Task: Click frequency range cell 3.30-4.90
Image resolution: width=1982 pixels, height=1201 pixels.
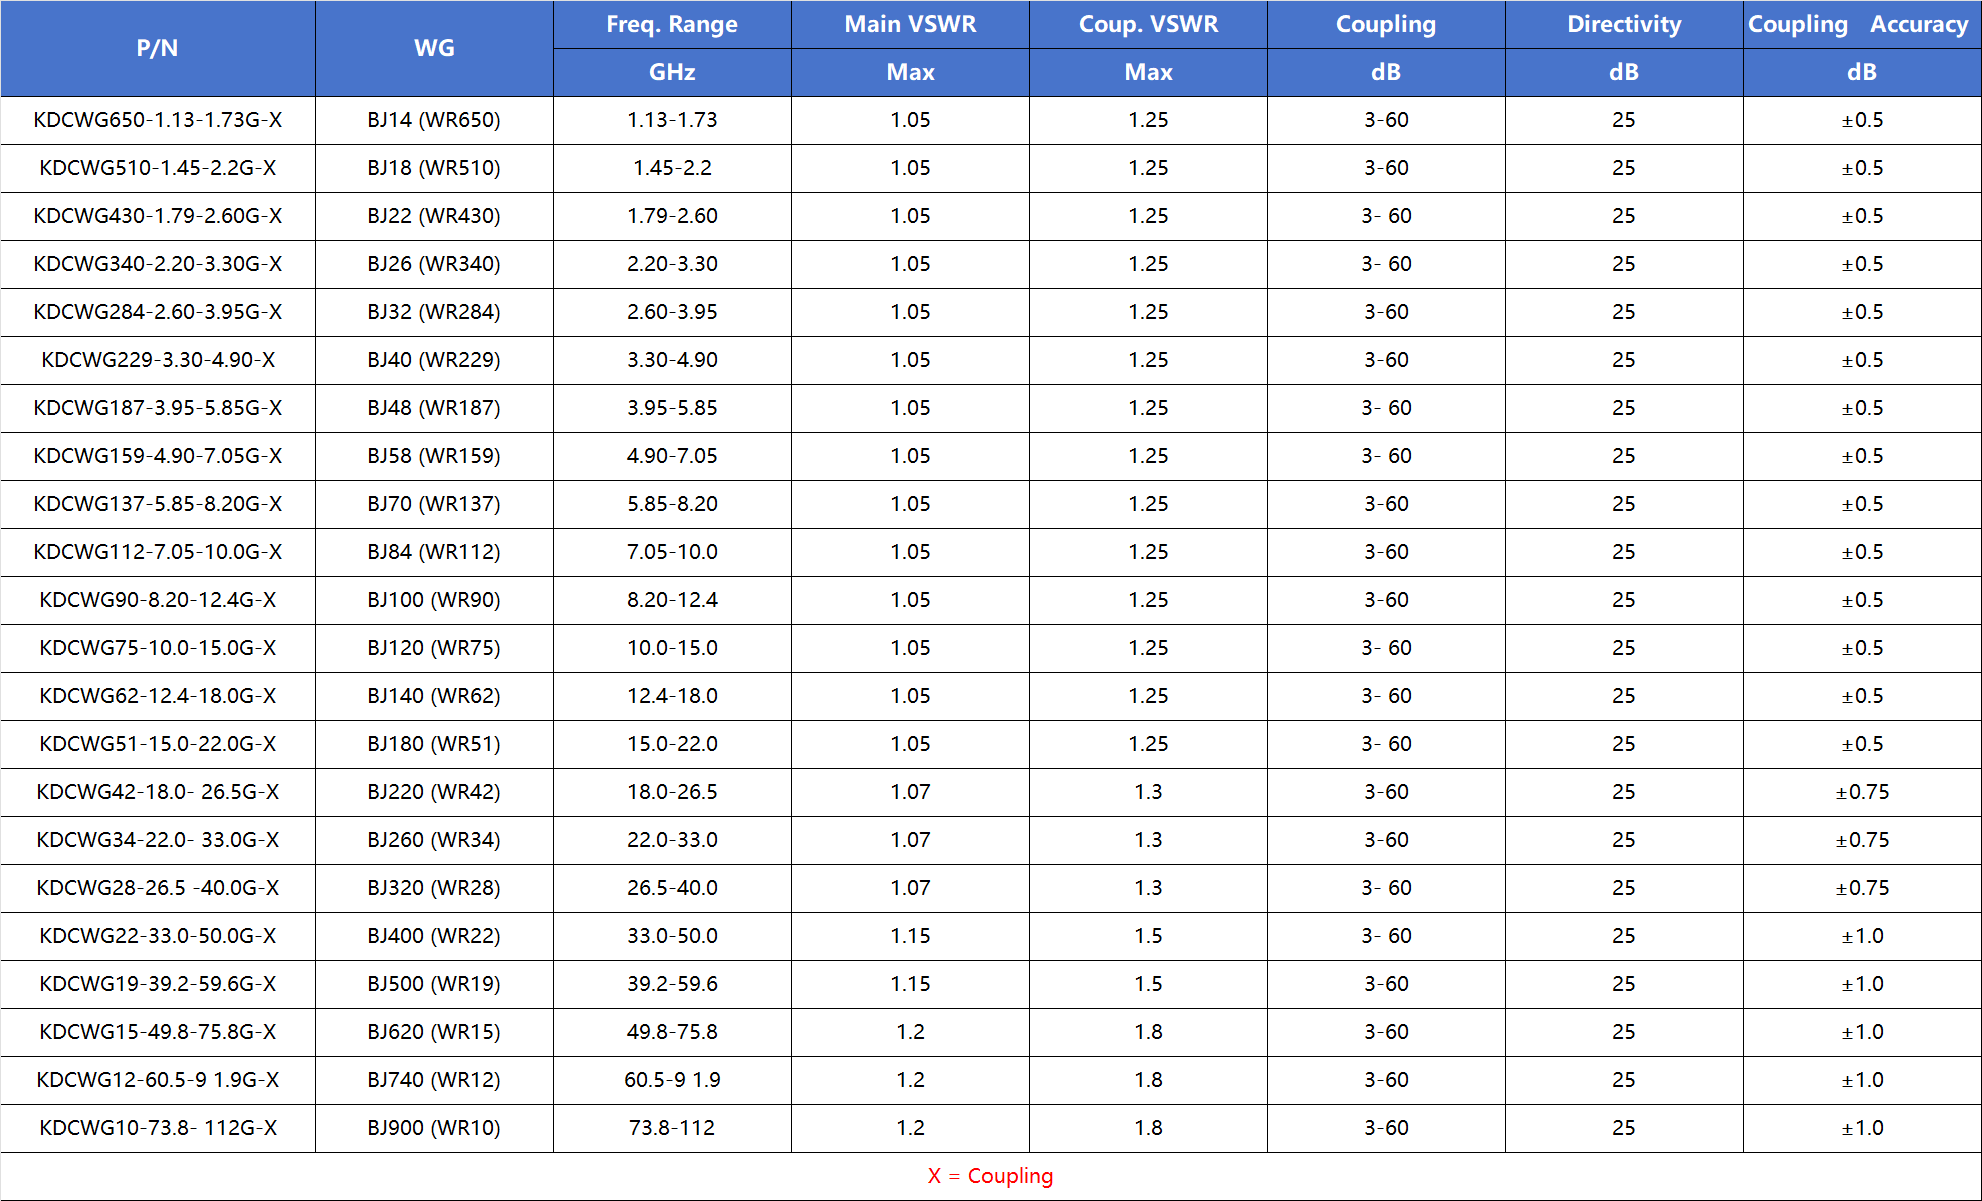Action: coord(672,360)
